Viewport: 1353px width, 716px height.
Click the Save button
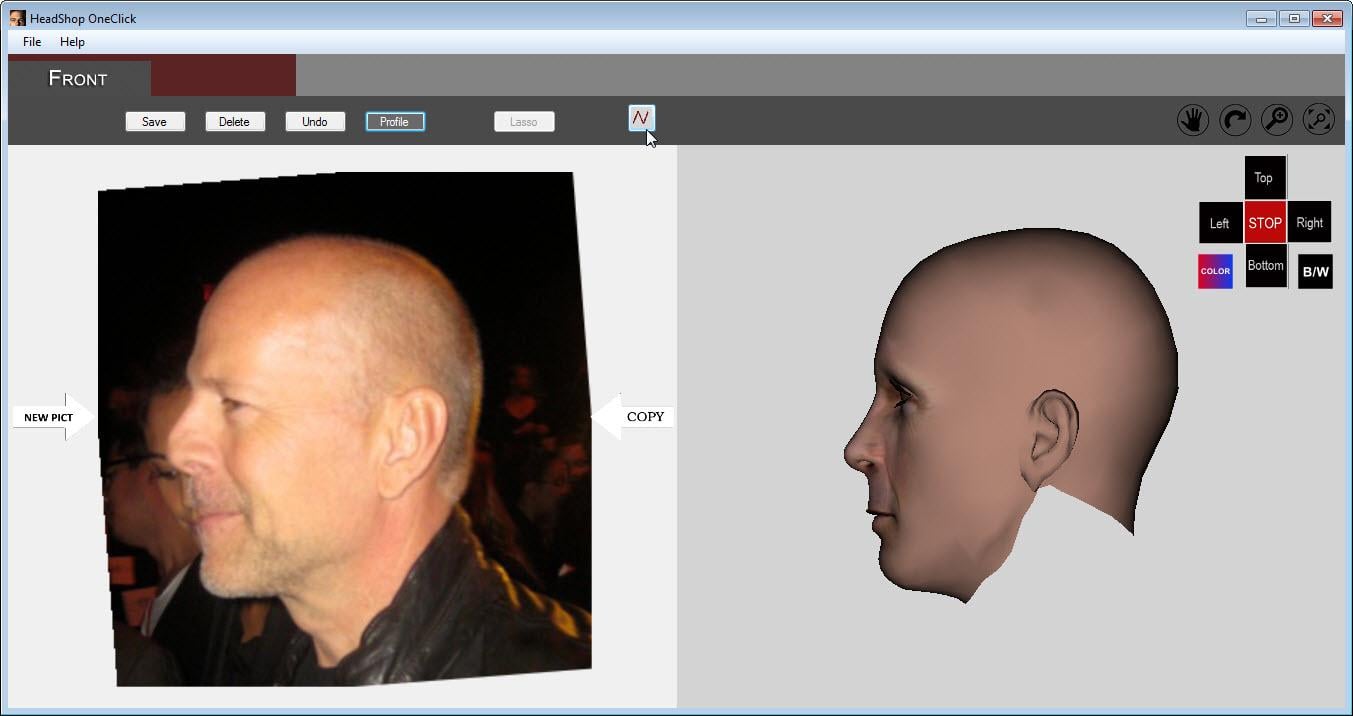pos(155,122)
